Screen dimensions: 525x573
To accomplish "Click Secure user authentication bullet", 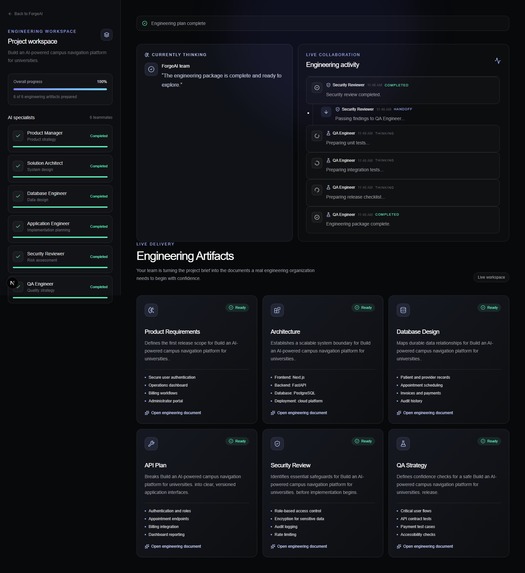I will 172,377.
